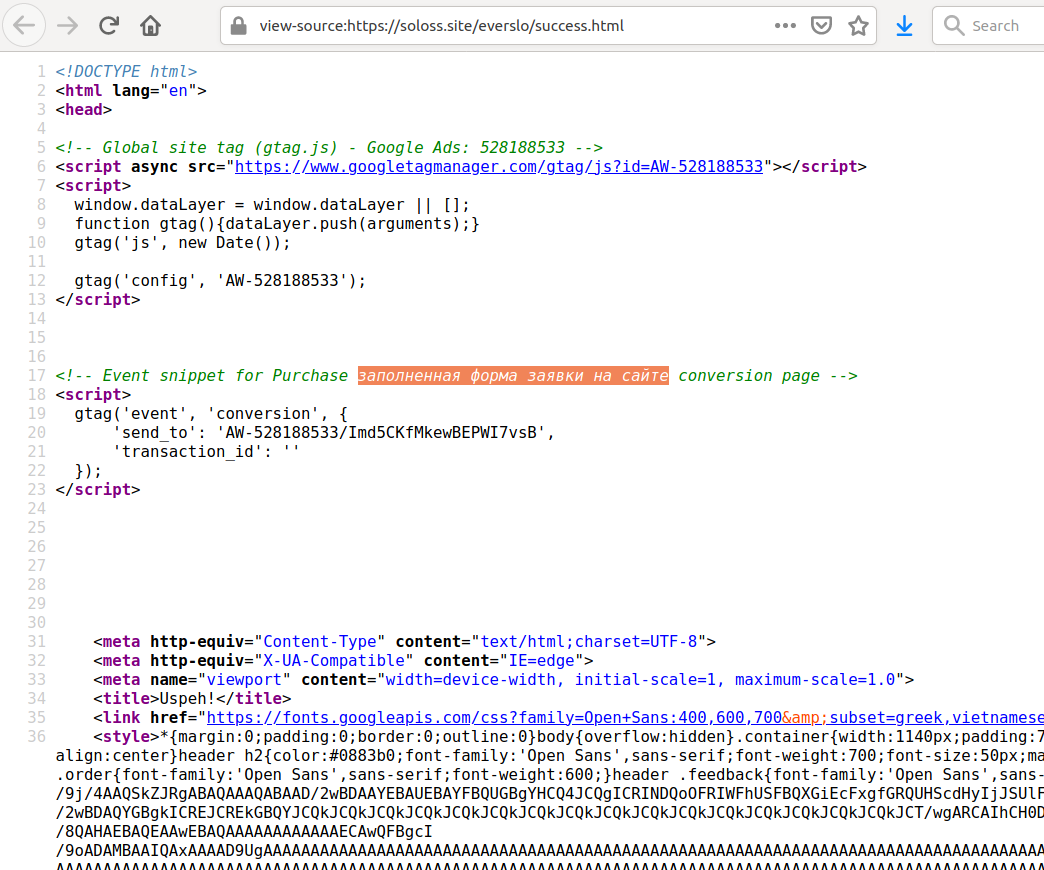The image size is (1044, 870).
Task: Click the highlighted Russian text in the comment
Action: coord(513,375)
